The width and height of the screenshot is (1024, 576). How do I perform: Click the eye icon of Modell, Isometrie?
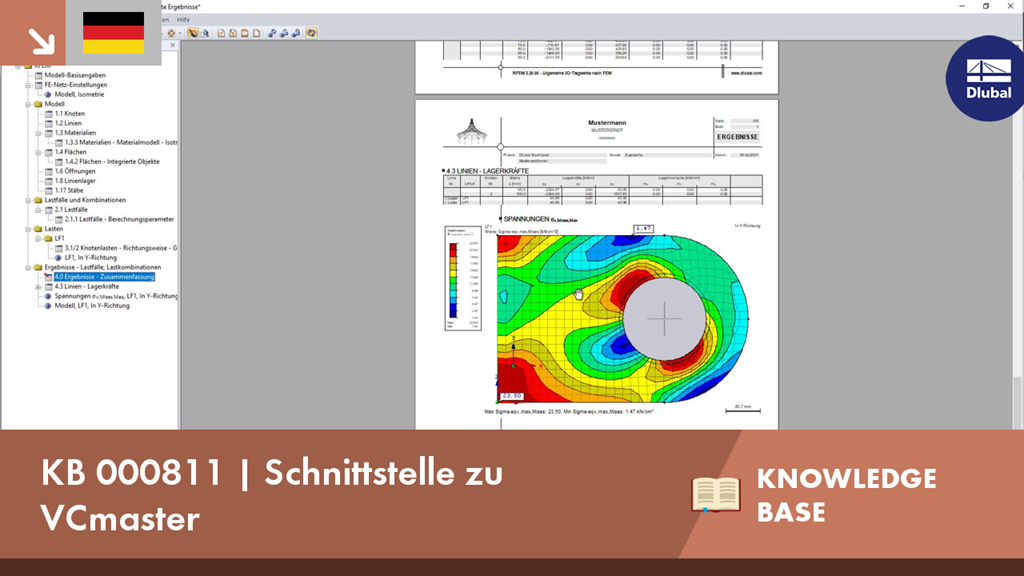click(48, 95)
